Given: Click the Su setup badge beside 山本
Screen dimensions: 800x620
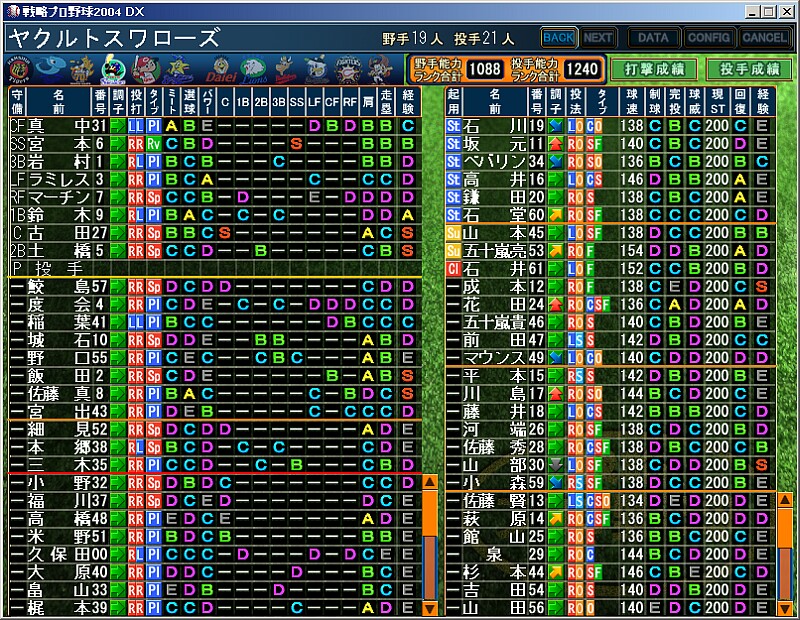Looking at the screenshot, I should click(453, 233).
